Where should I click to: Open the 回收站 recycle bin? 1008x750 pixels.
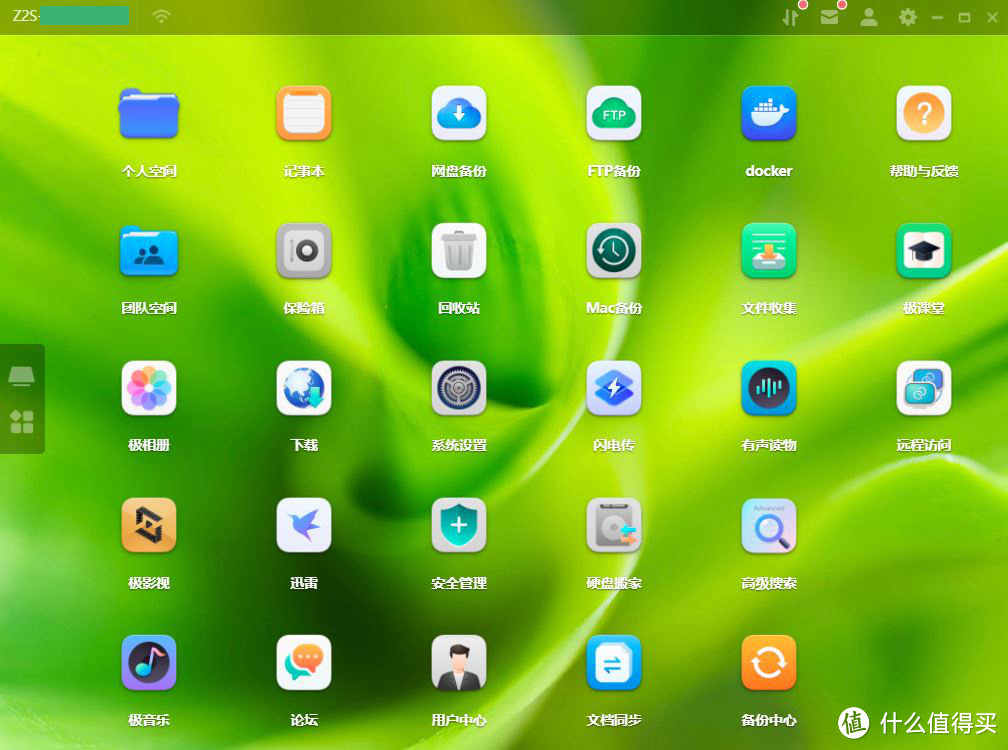(458, 251)
